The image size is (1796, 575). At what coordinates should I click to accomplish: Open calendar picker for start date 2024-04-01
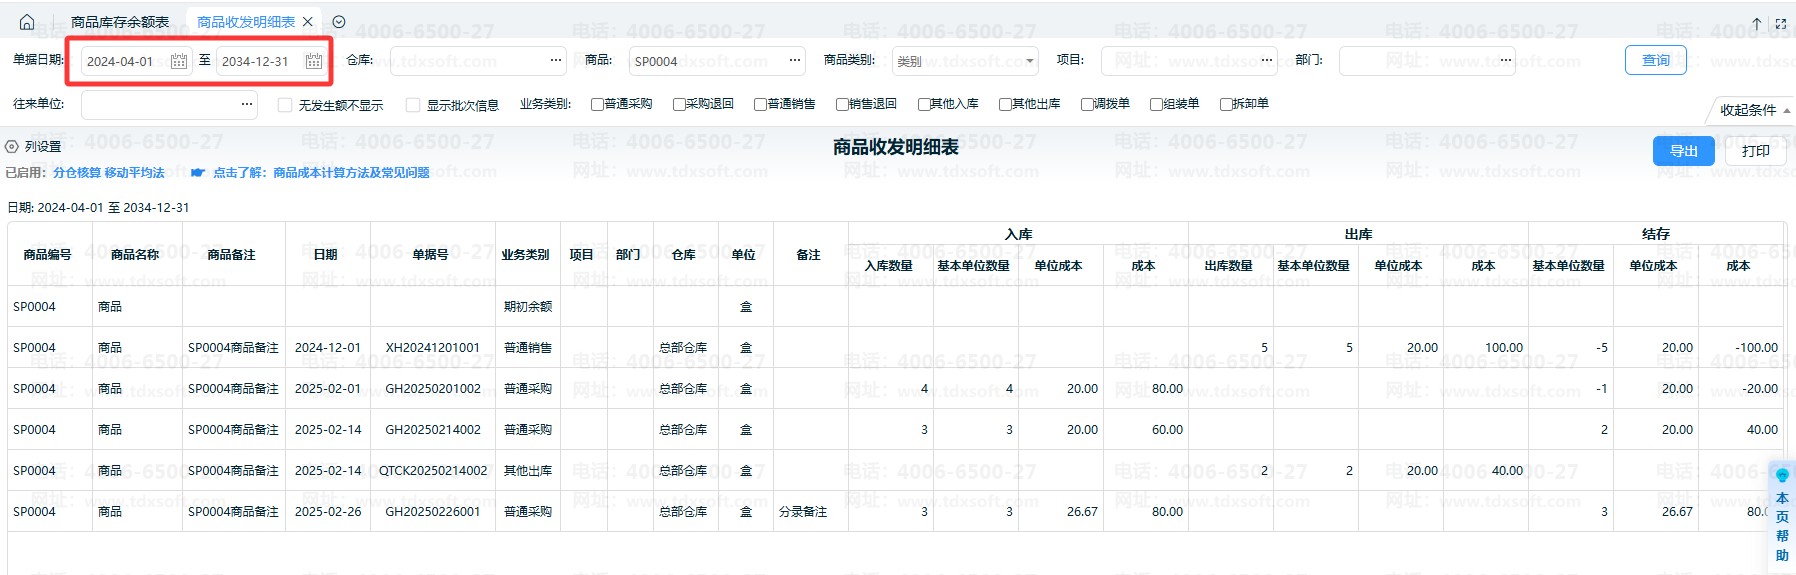pyautogui.click(x=179, y=61)
